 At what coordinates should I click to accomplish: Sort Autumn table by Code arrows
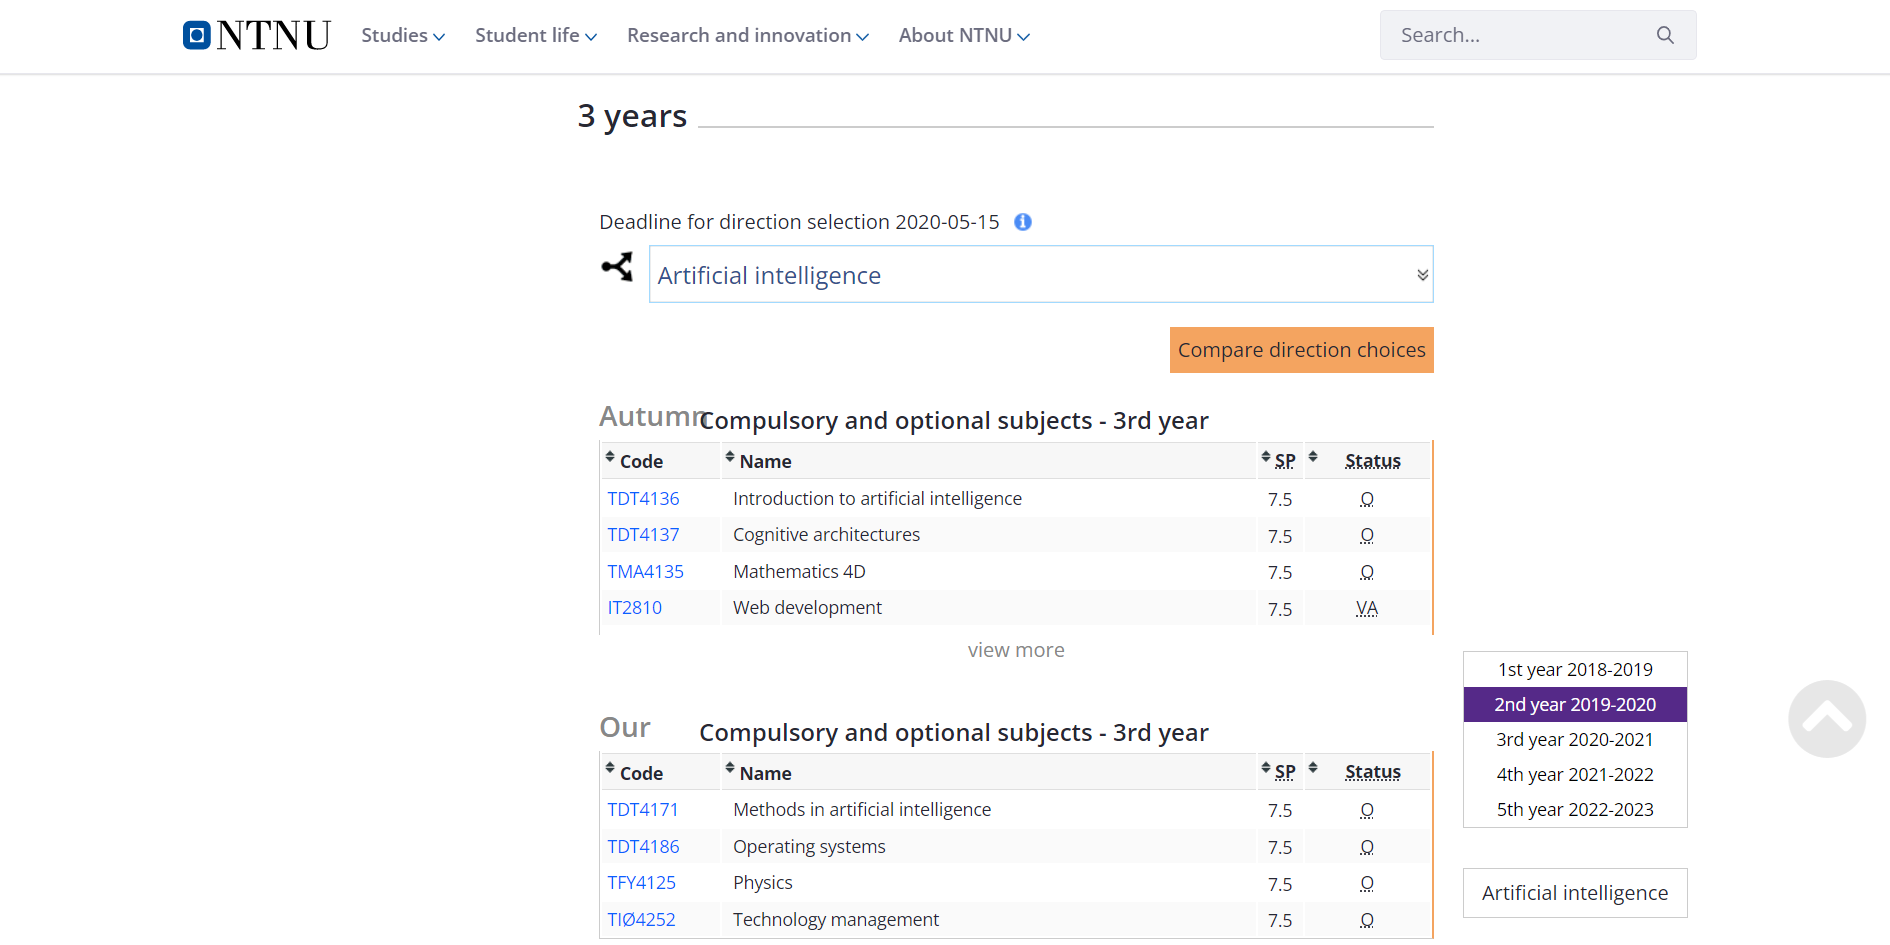[x=610, y=457]
